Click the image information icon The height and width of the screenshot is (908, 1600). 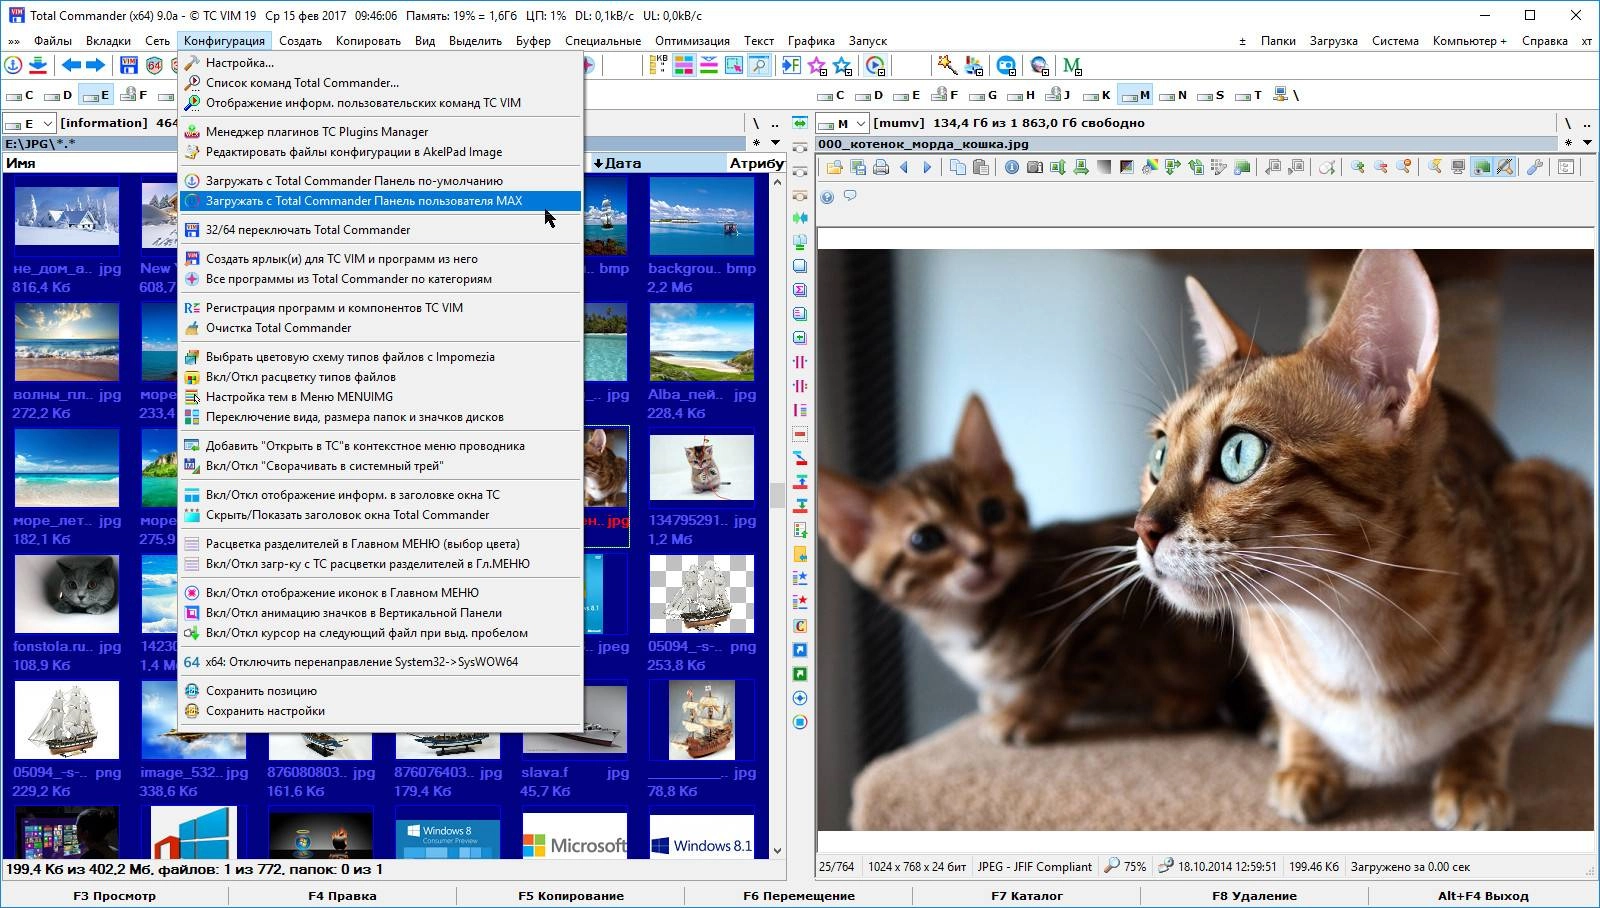point(1012,167)
